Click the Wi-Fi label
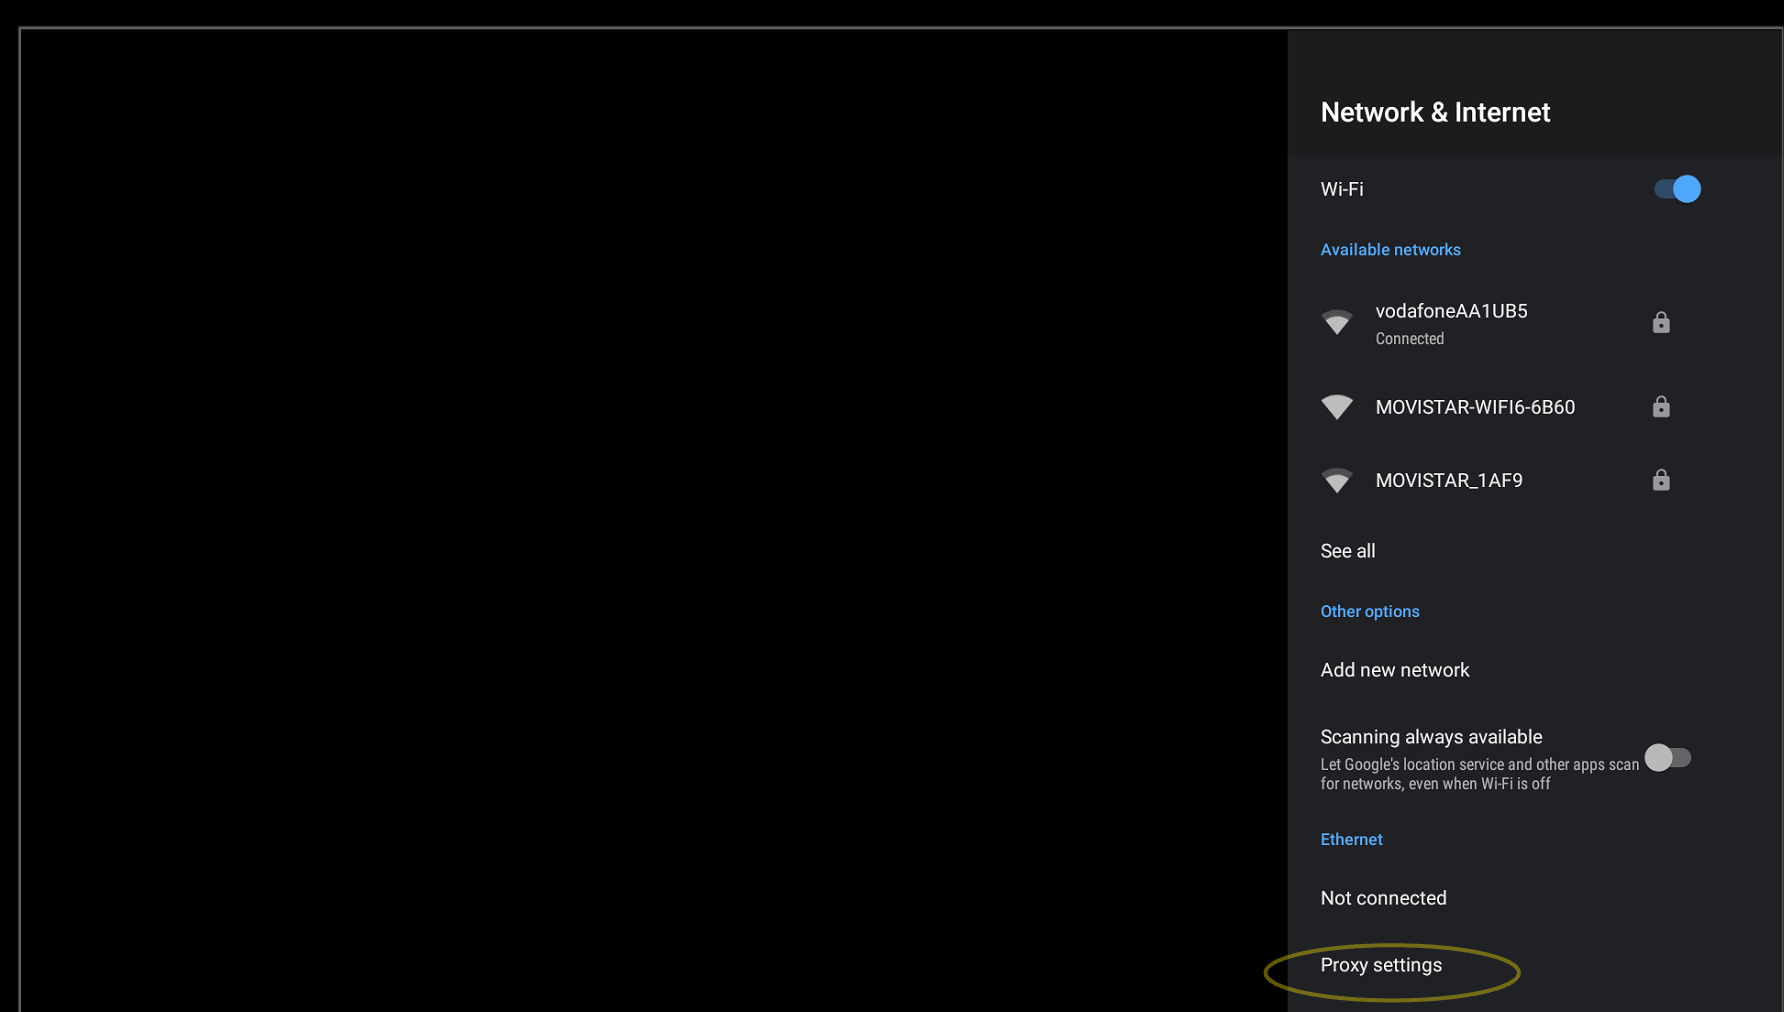 click(1342, 189)
